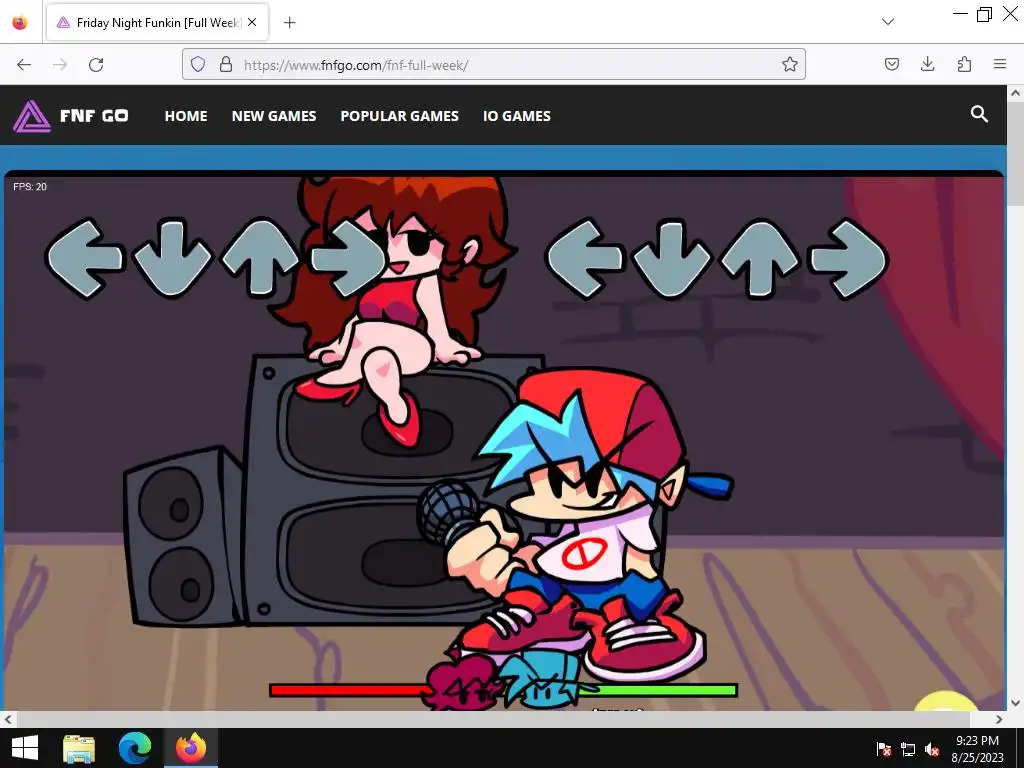Click opponent's up arrow receptor
The width and height of the screenshot is (1024, 768).
pyautogui.click(x=261, y=259)
